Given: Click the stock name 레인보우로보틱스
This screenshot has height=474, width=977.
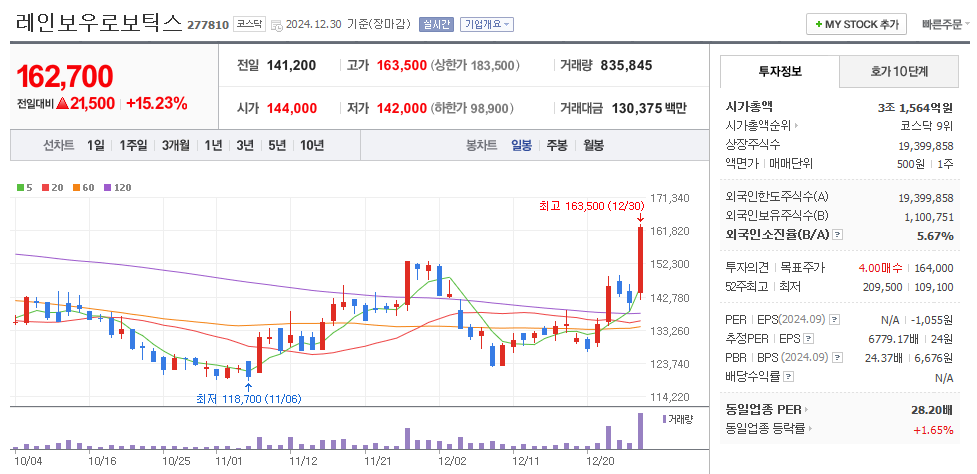Looking at the screenshot, I should coord(98,23).
